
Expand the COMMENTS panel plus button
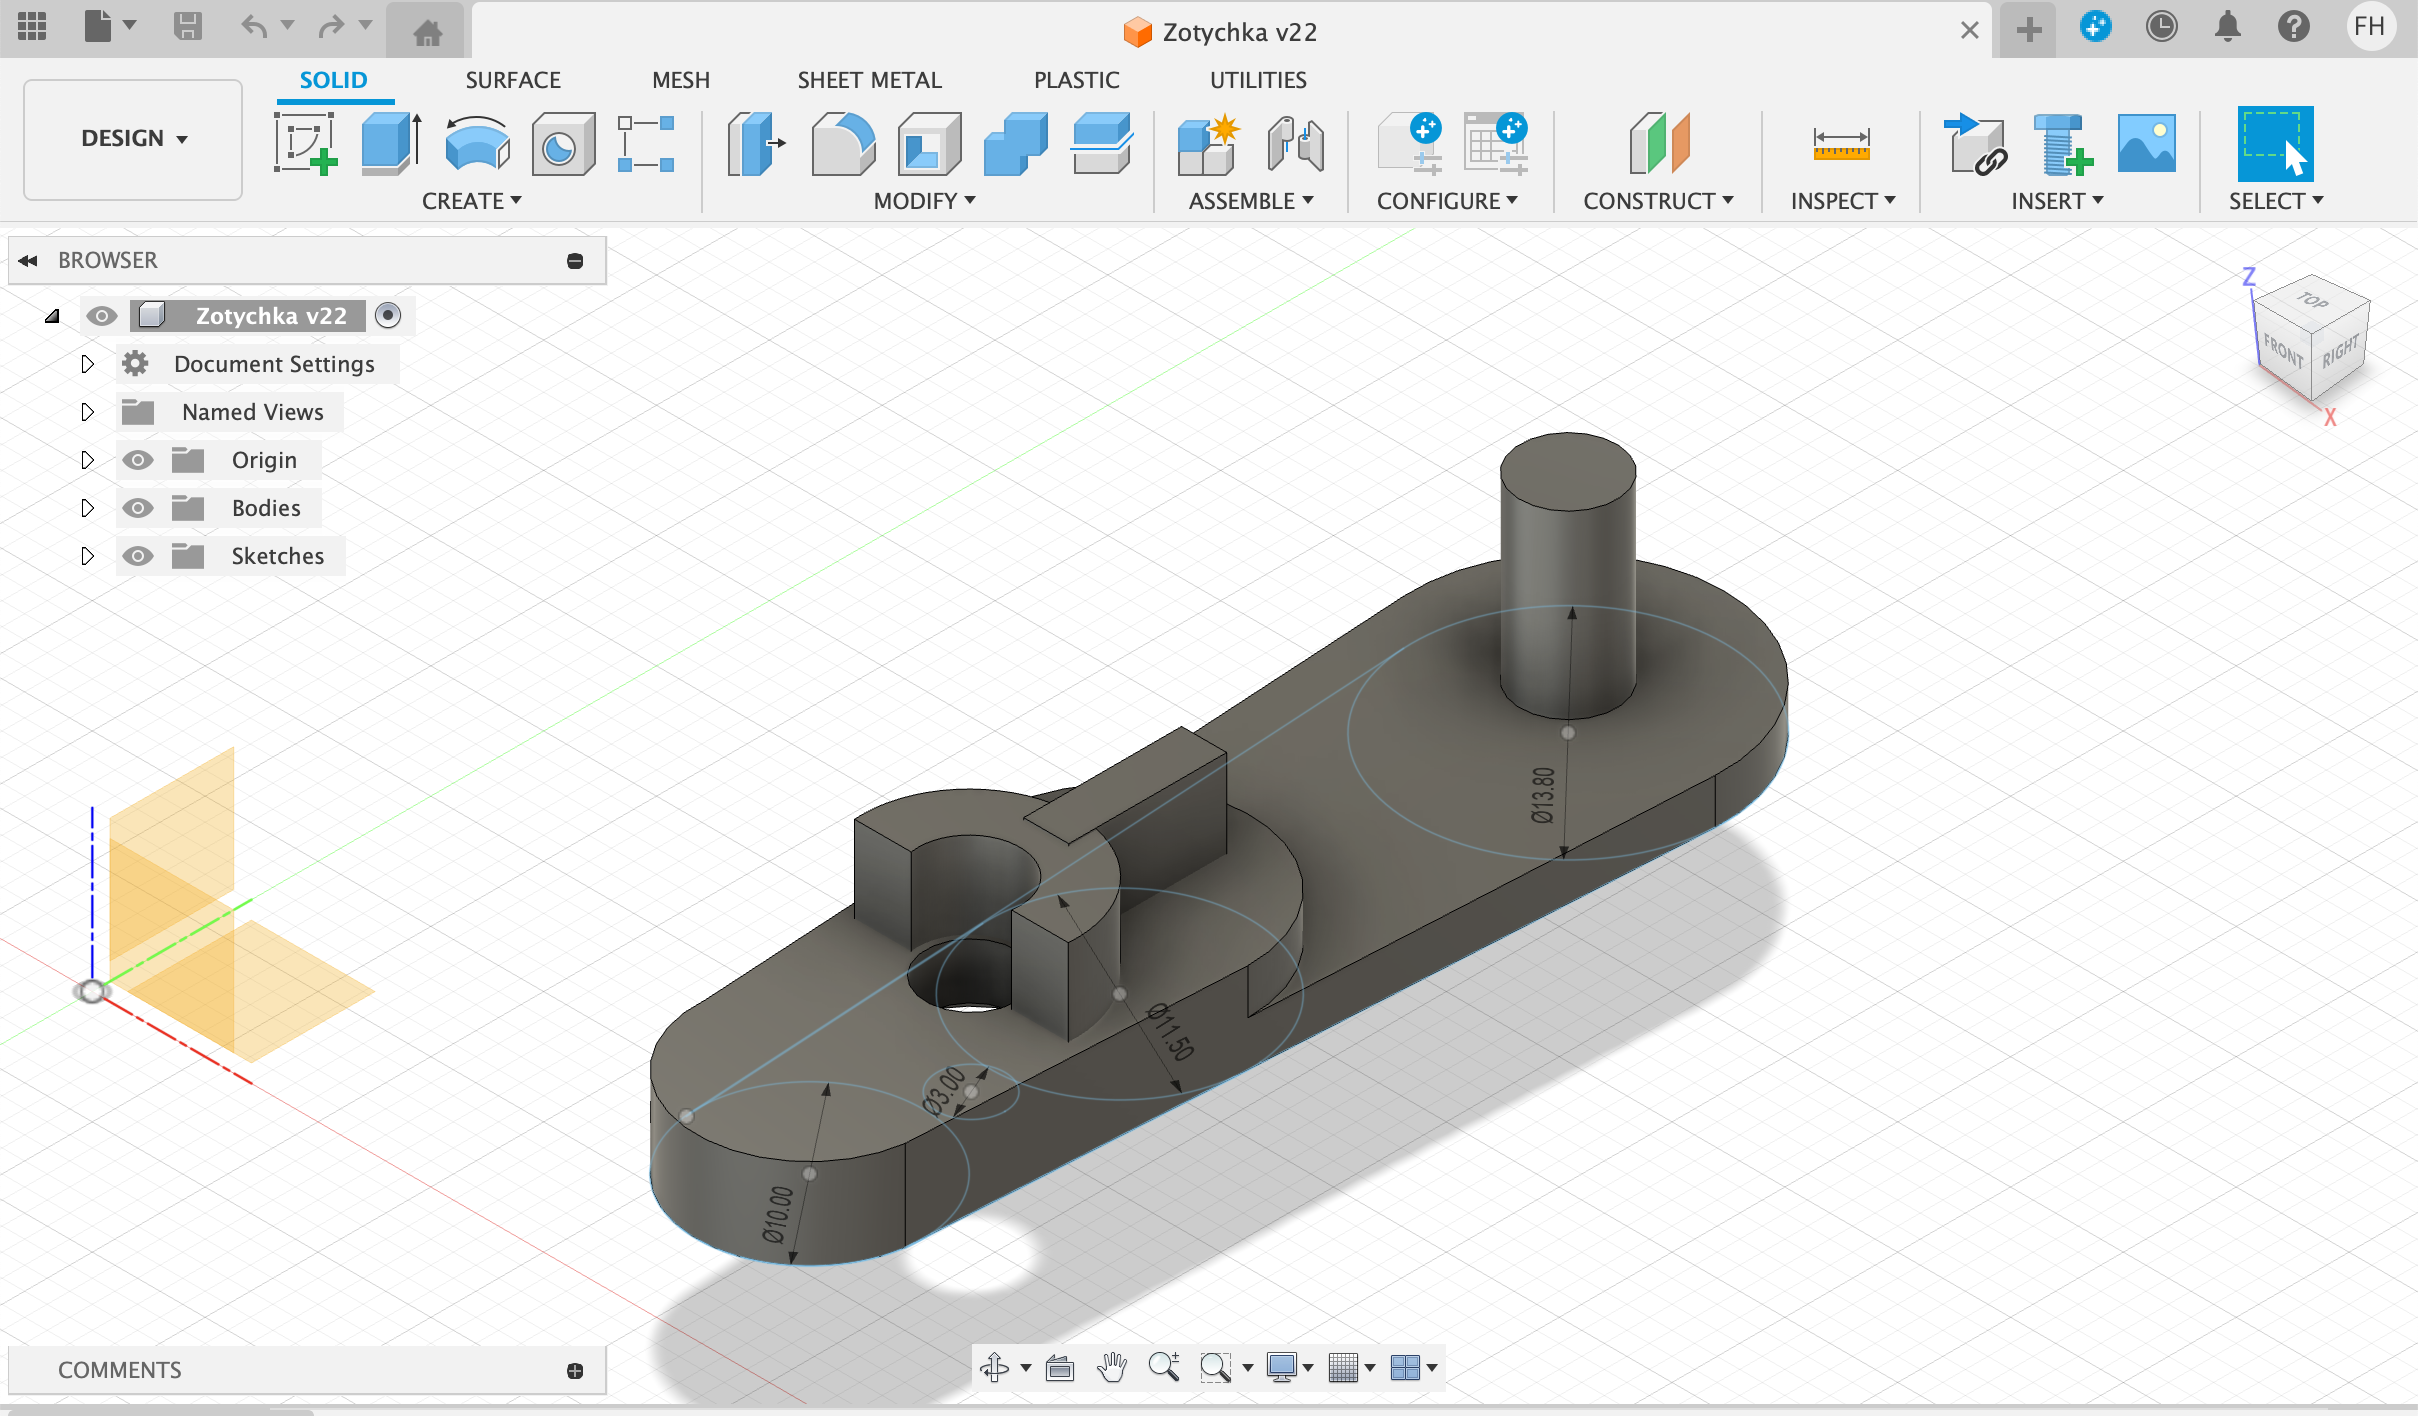click(x=575, y=1370)
